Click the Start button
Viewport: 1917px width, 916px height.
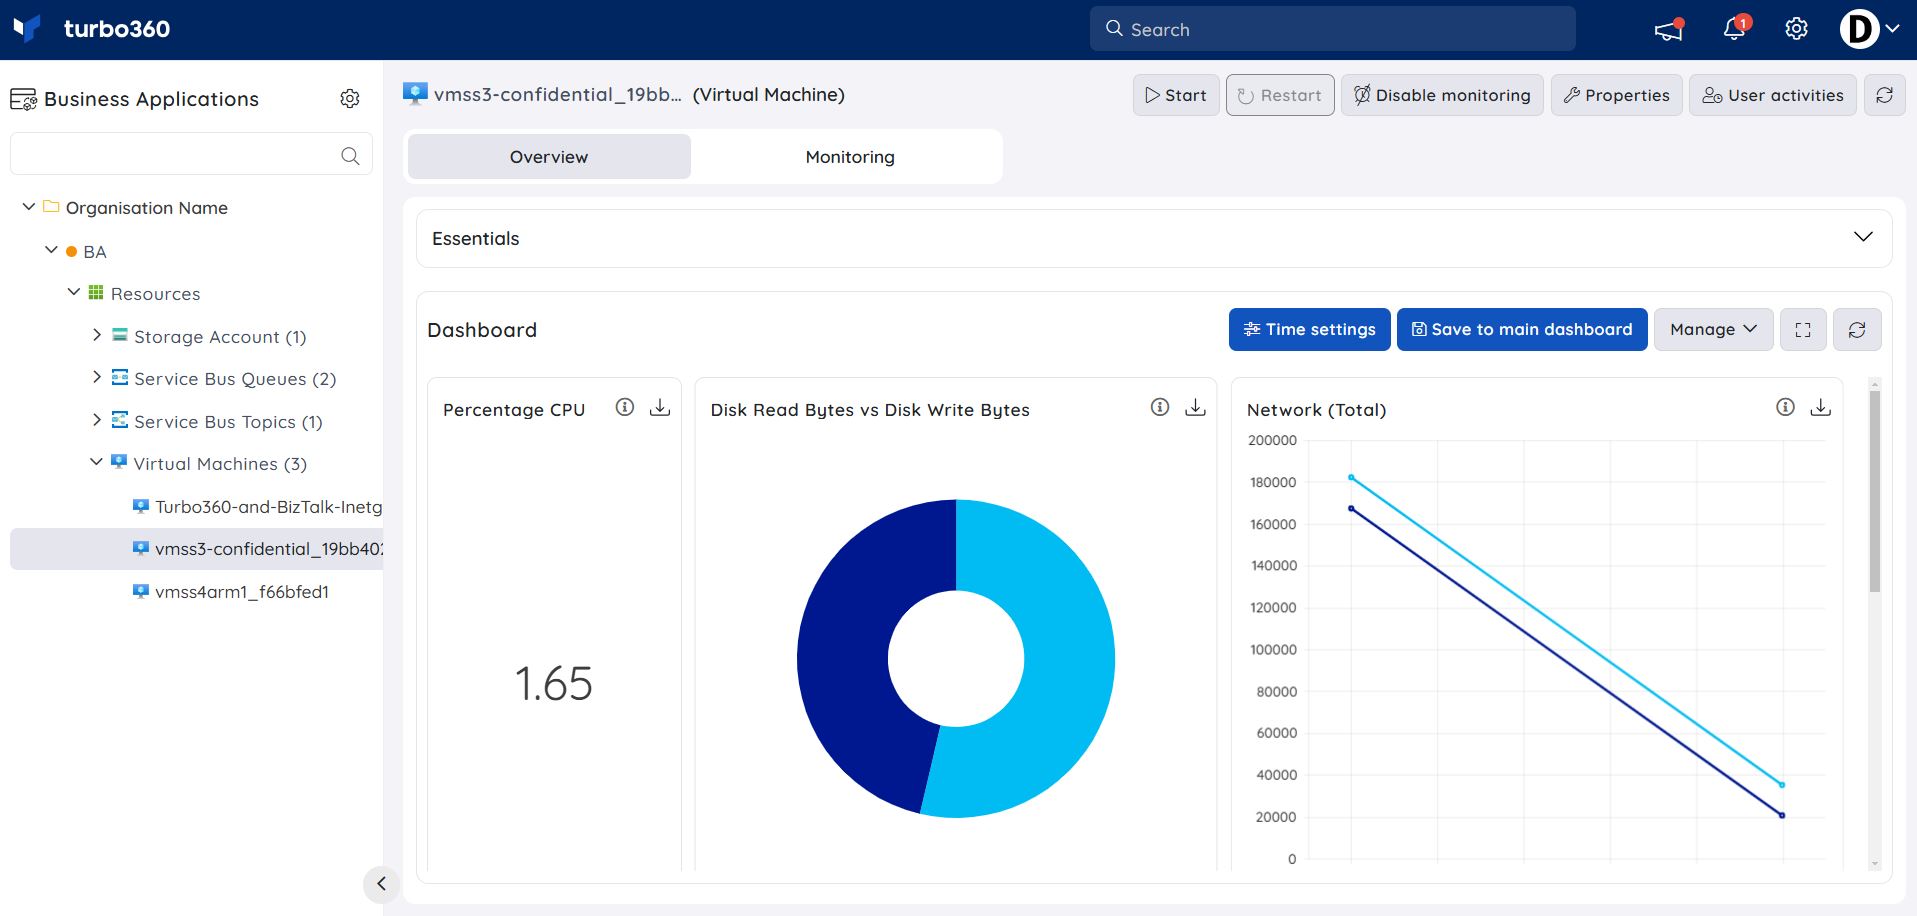click(x=1176, y=95)
